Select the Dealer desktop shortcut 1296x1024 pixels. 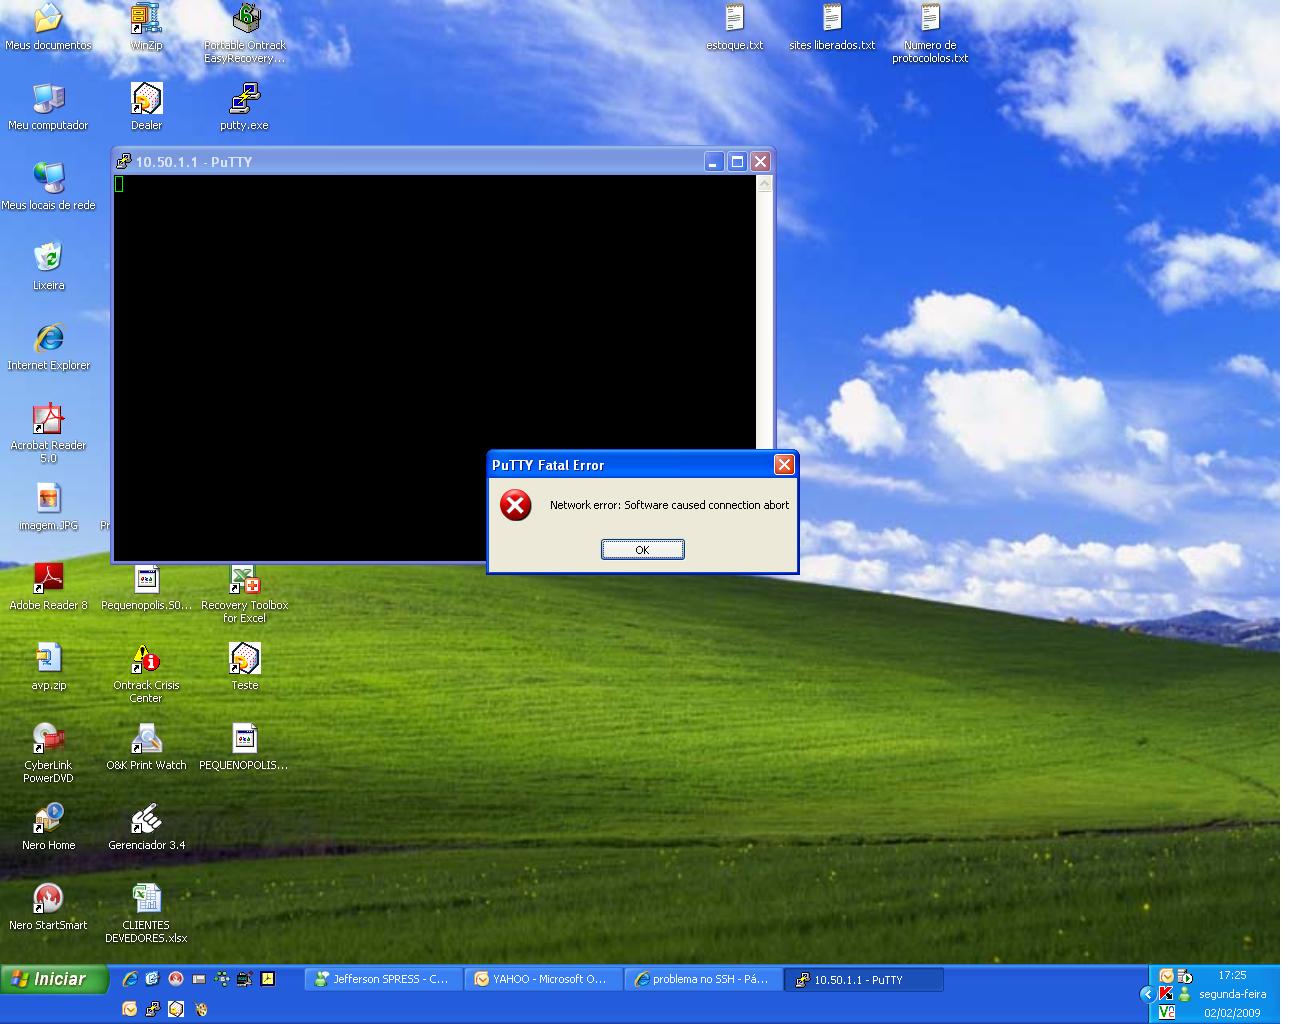point(146,107)
